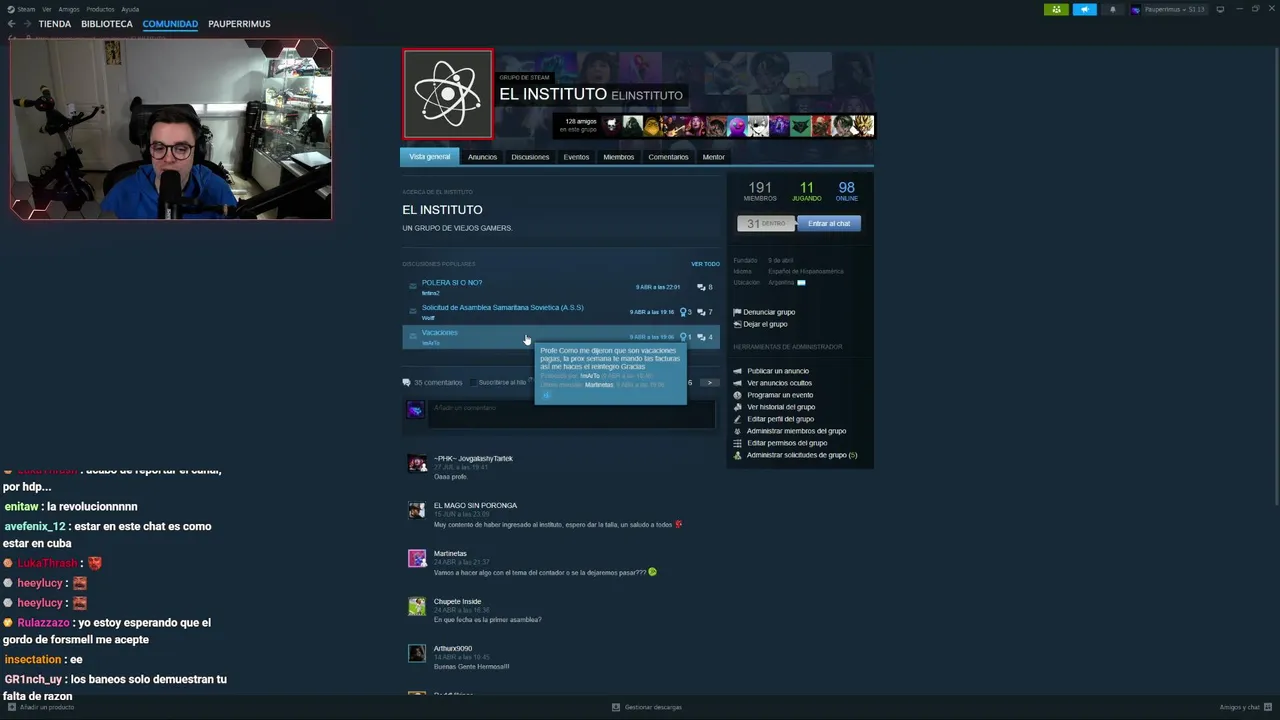Select the Miembros tab

[619, 157]
